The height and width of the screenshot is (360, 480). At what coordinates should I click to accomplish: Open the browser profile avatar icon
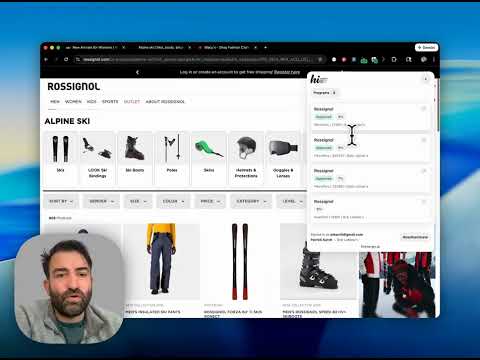[x=424, y=60]
